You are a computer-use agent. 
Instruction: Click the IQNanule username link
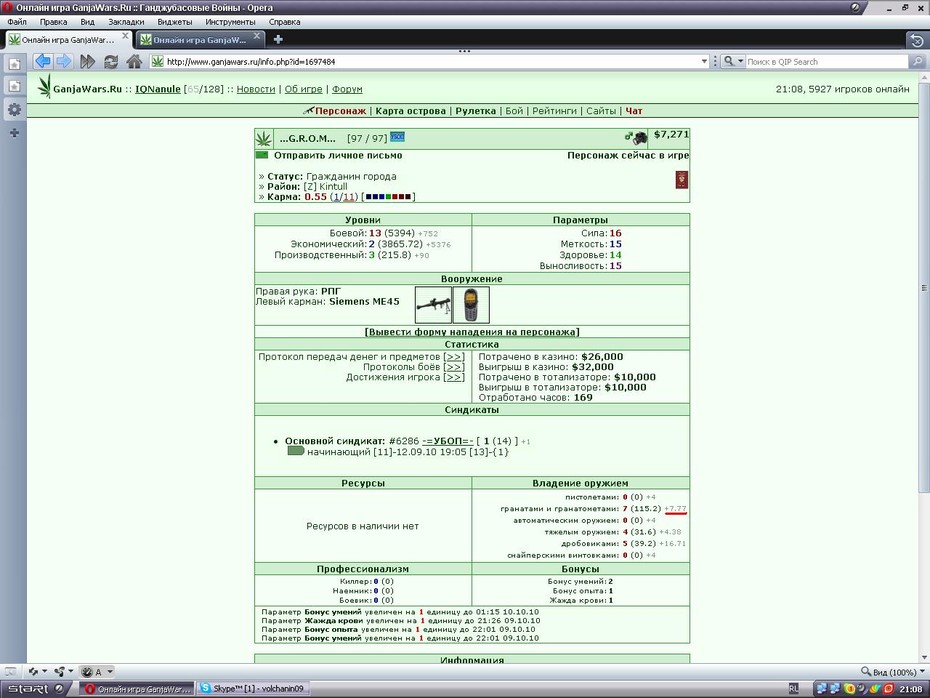point(158,89)
